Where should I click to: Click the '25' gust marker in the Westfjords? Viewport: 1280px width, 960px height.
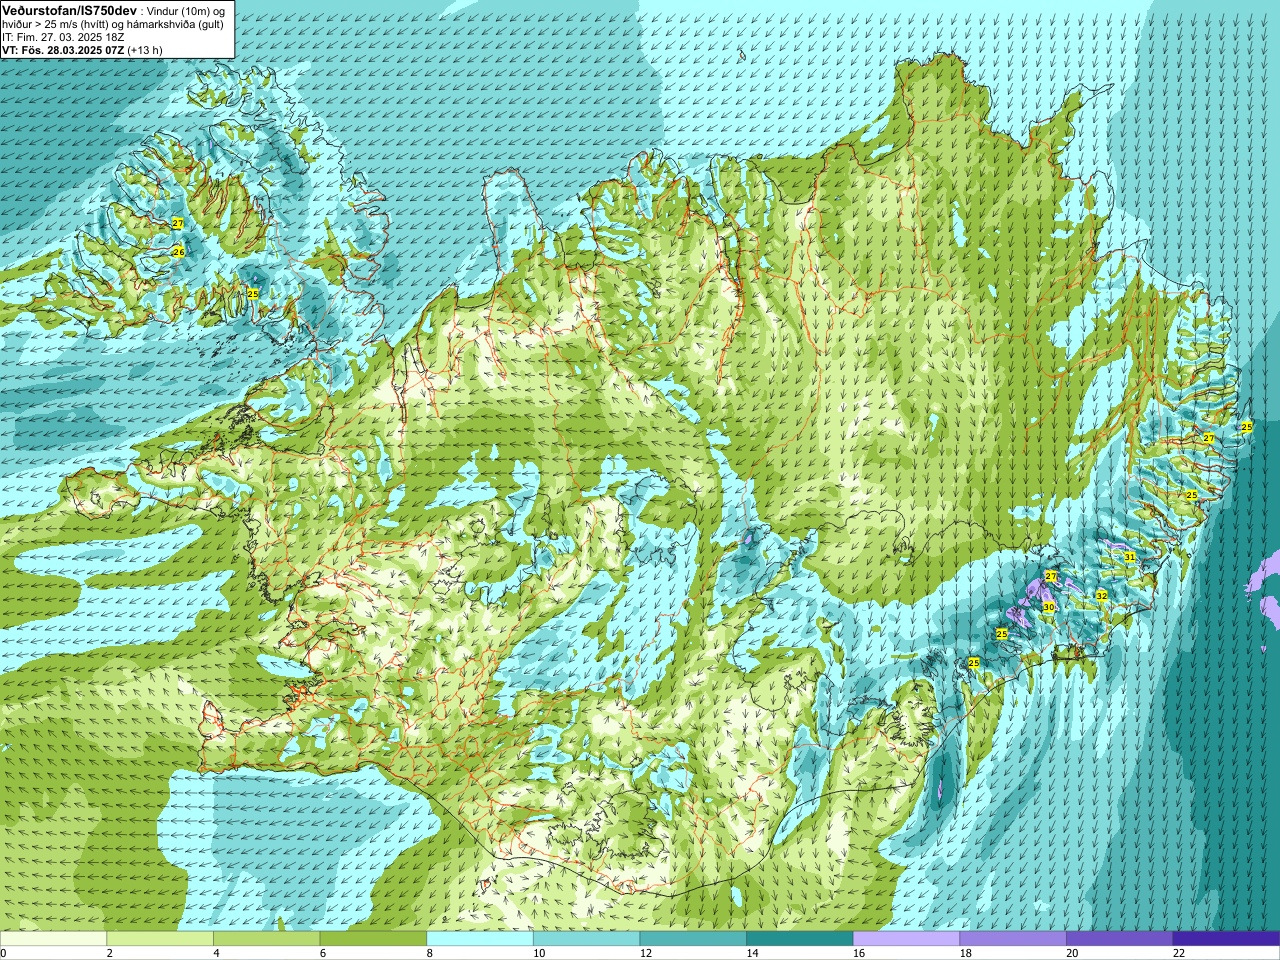tap(253, 293)
